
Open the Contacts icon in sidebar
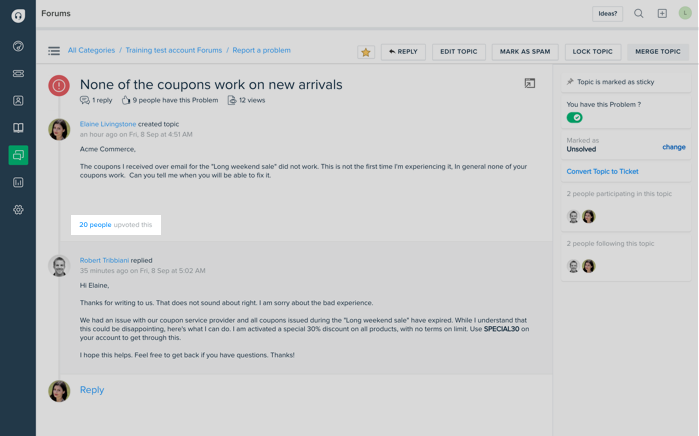click(x=18, y=101)
